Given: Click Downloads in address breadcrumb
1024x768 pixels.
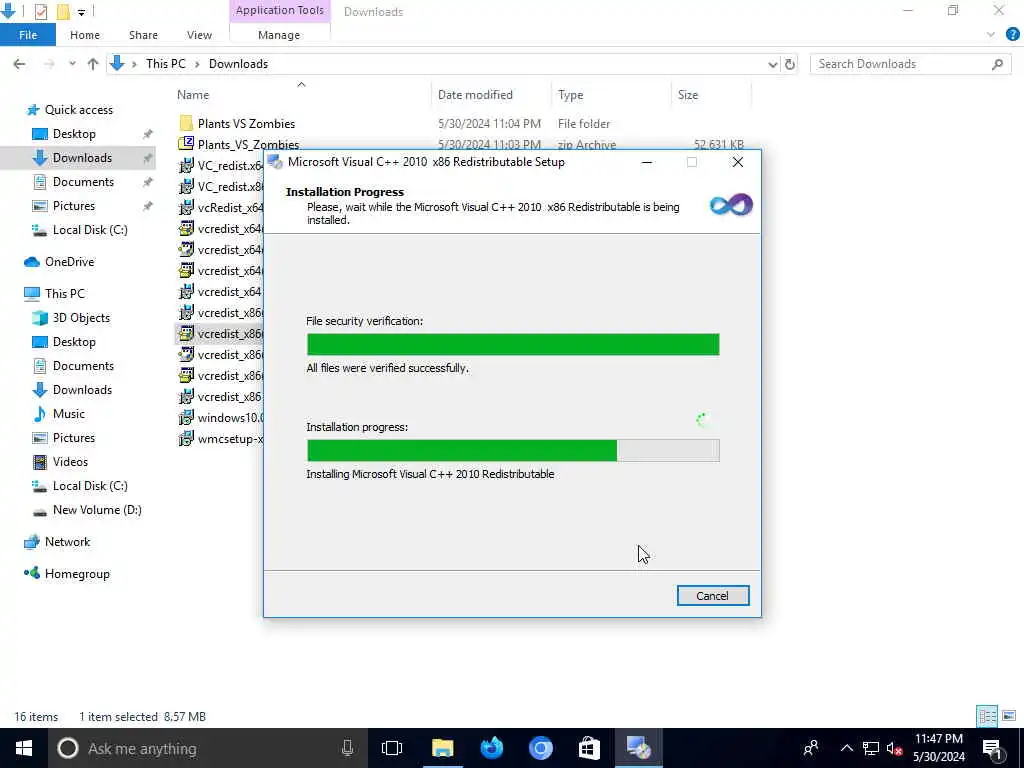Looking at the screenshot, I should (238, 64).
